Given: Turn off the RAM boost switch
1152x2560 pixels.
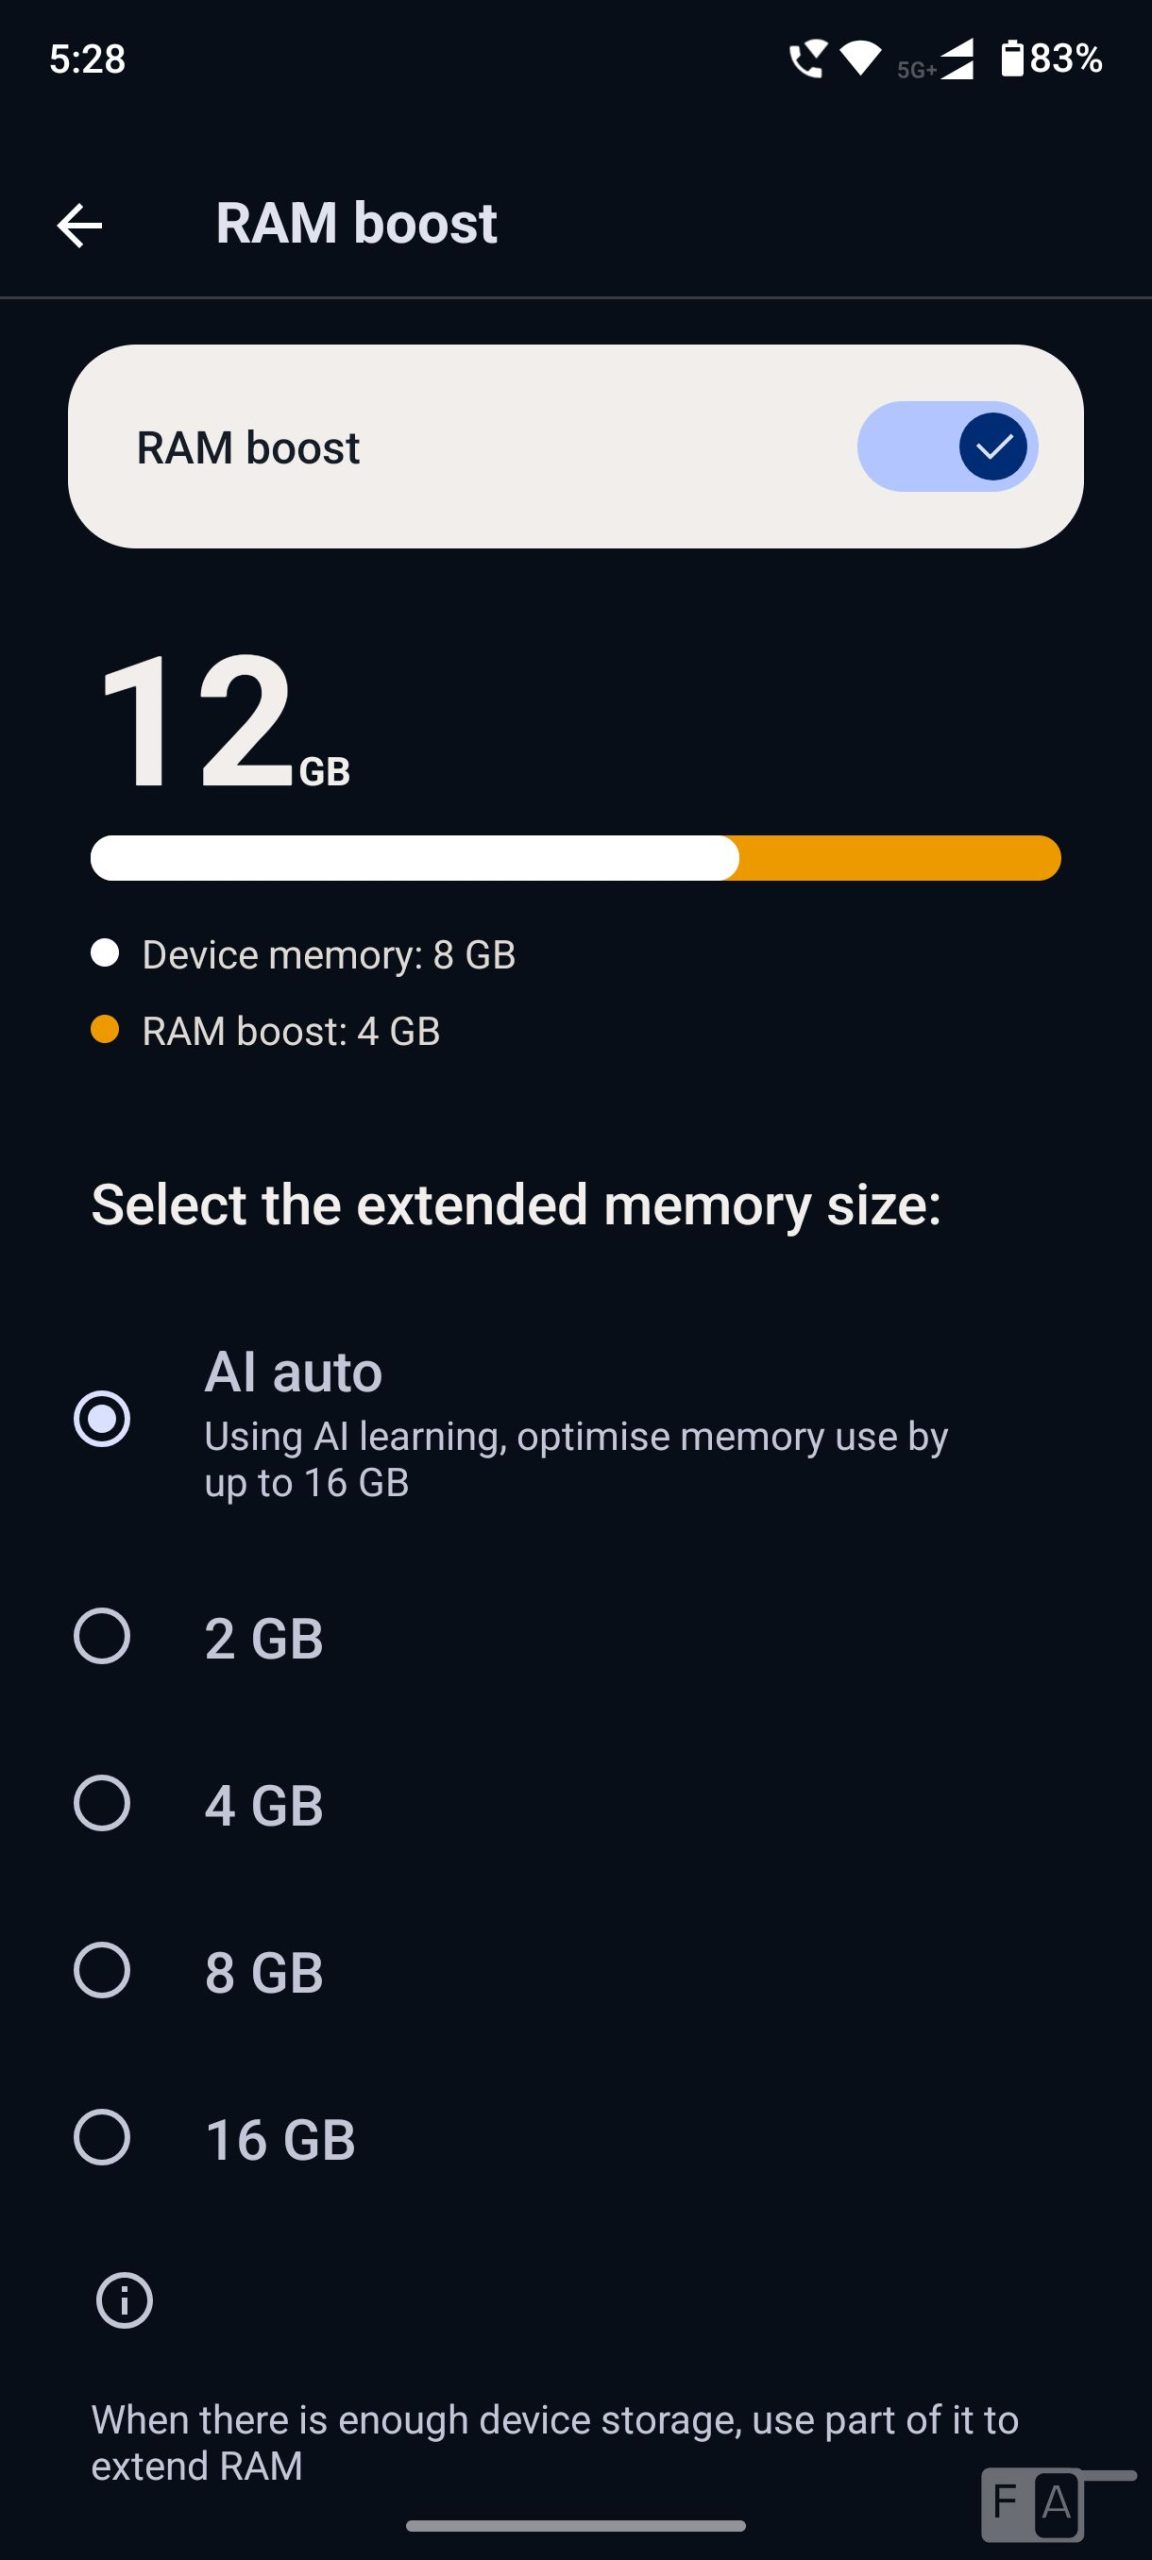Looking at the screenshot, I should click(946, 446).
